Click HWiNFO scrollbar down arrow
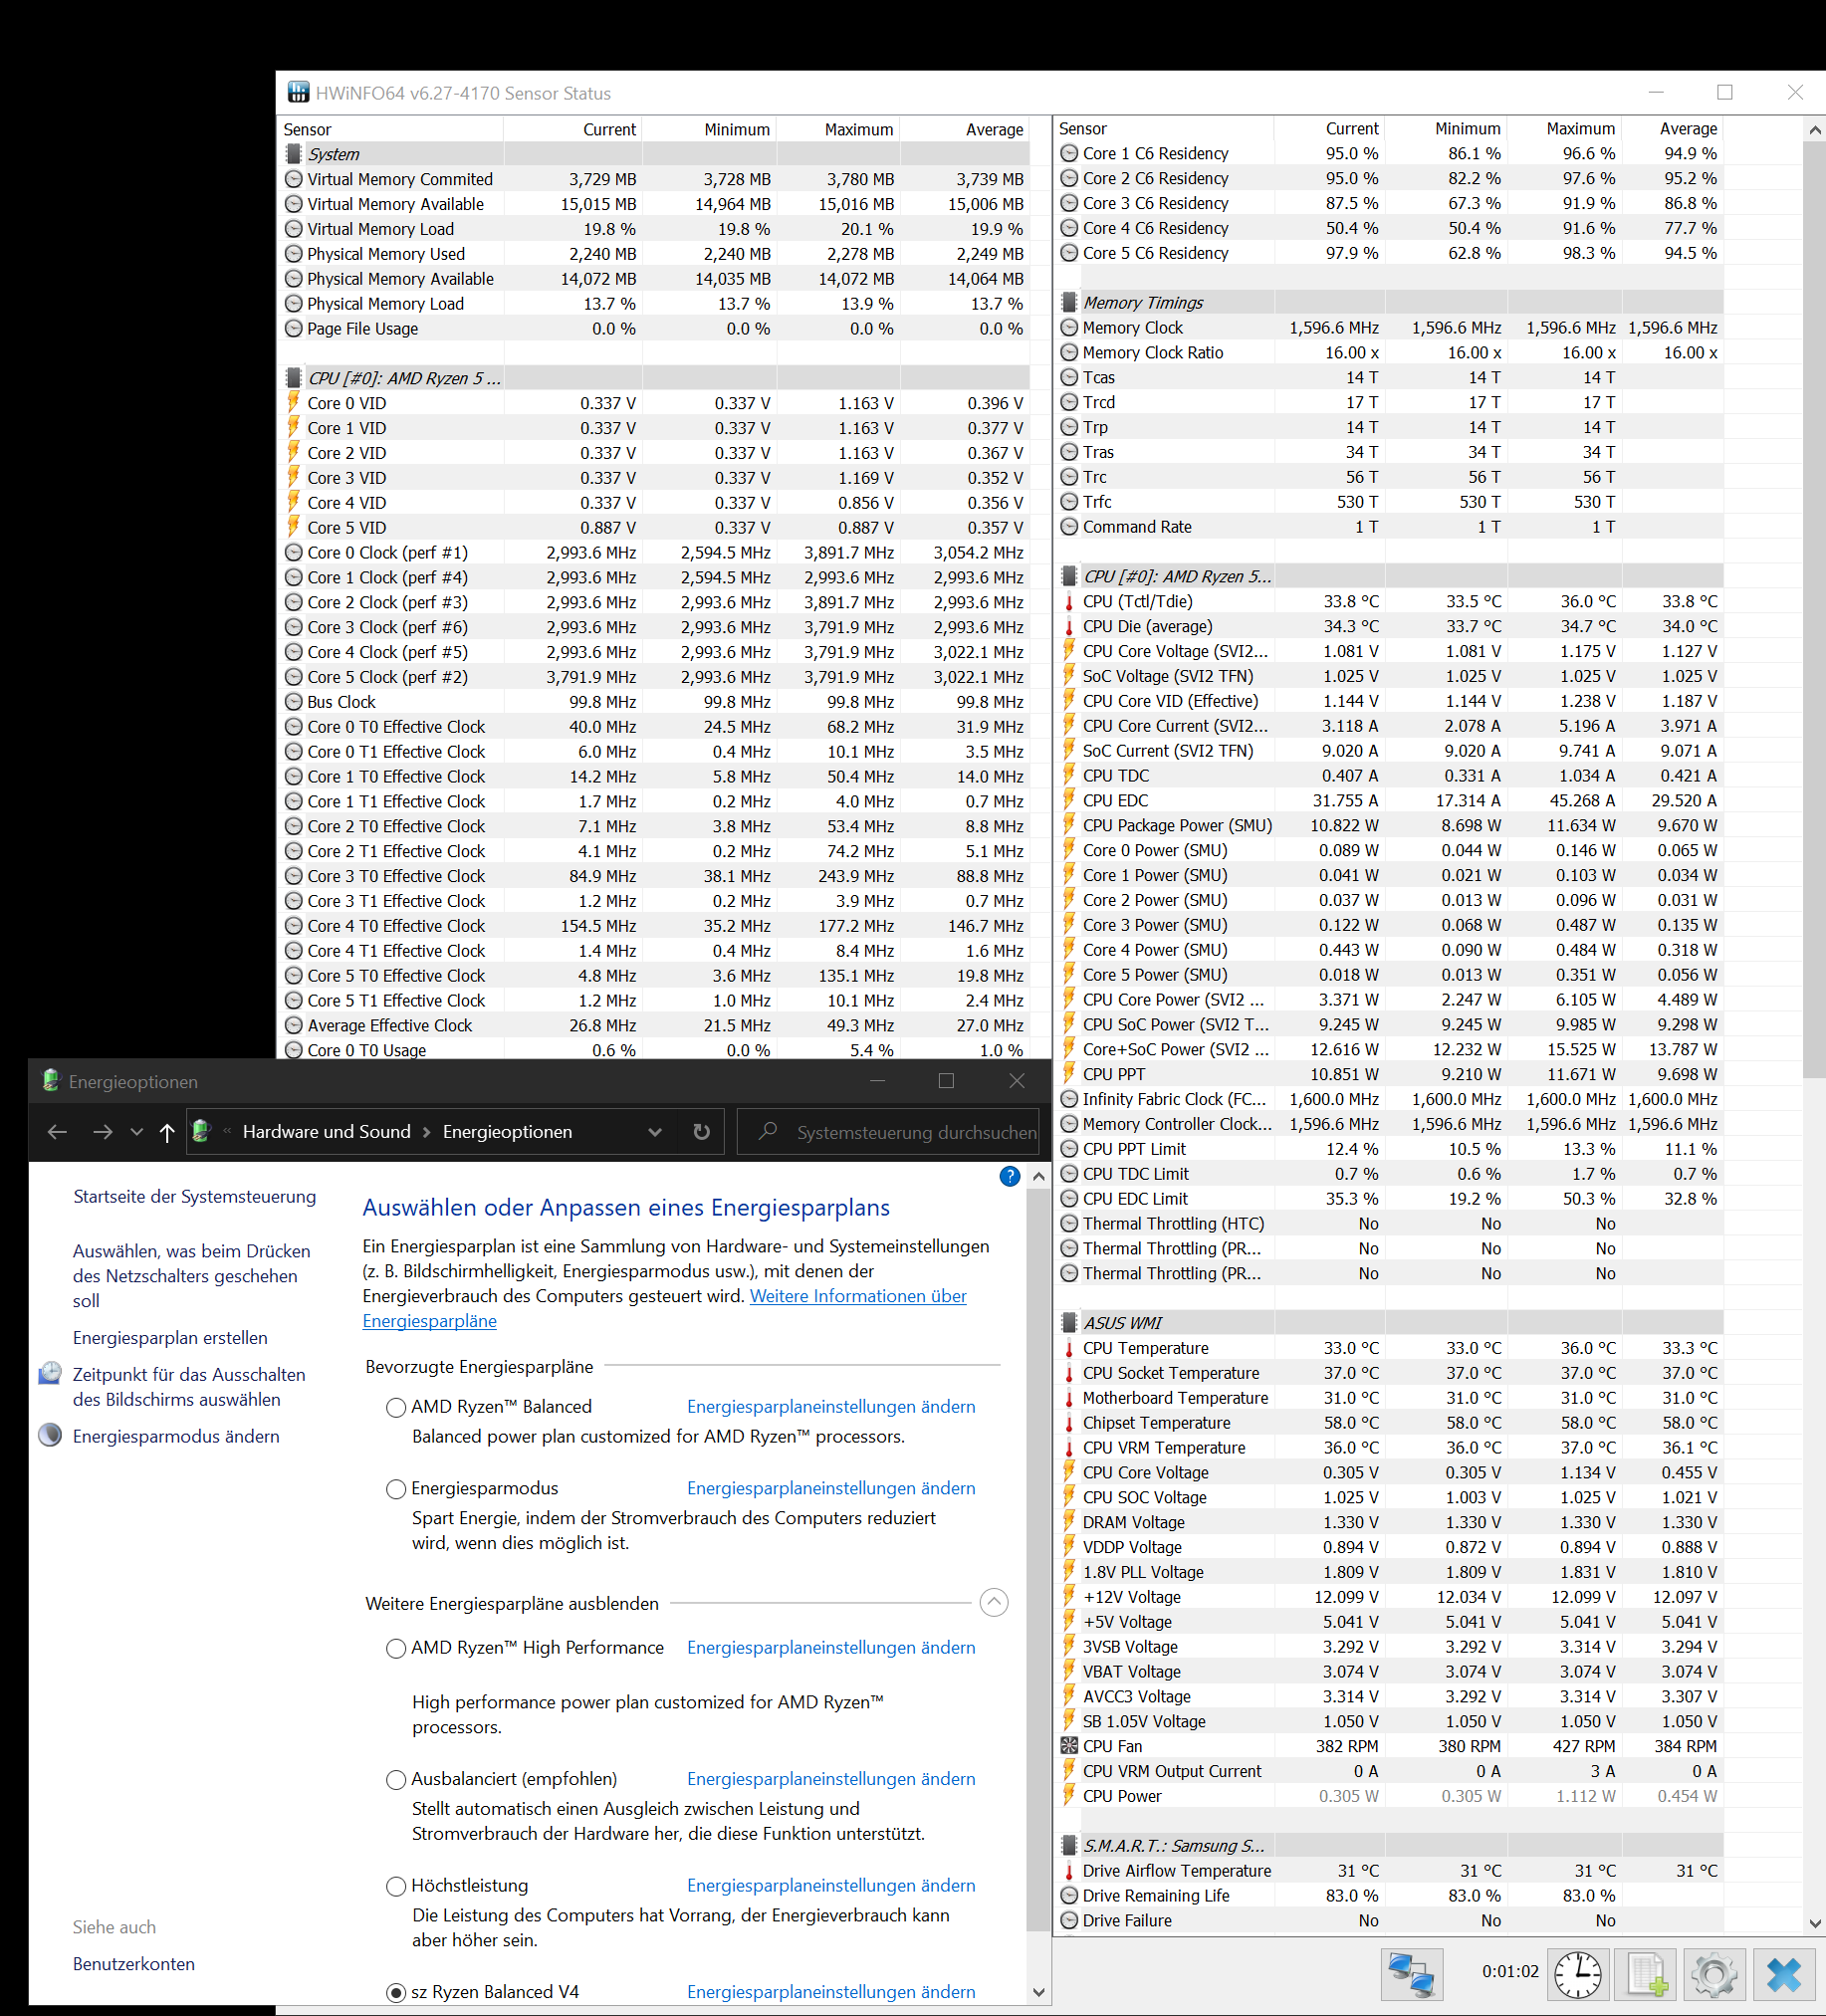 click(1814, 1922)
